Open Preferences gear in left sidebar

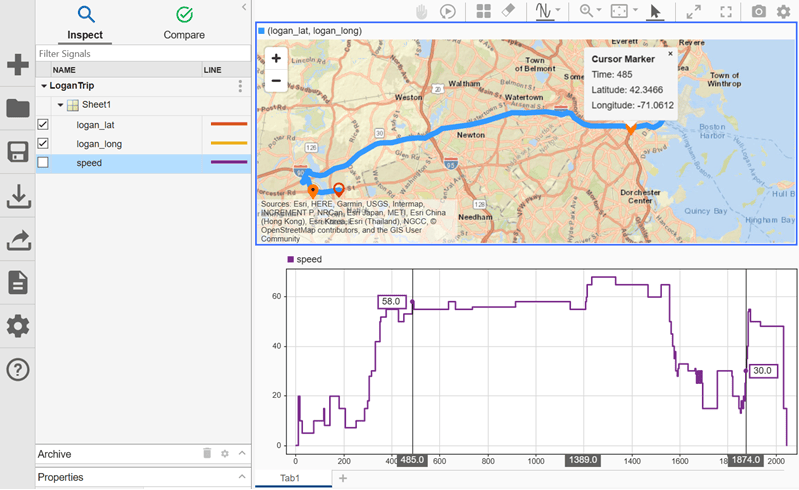[18, 326]
